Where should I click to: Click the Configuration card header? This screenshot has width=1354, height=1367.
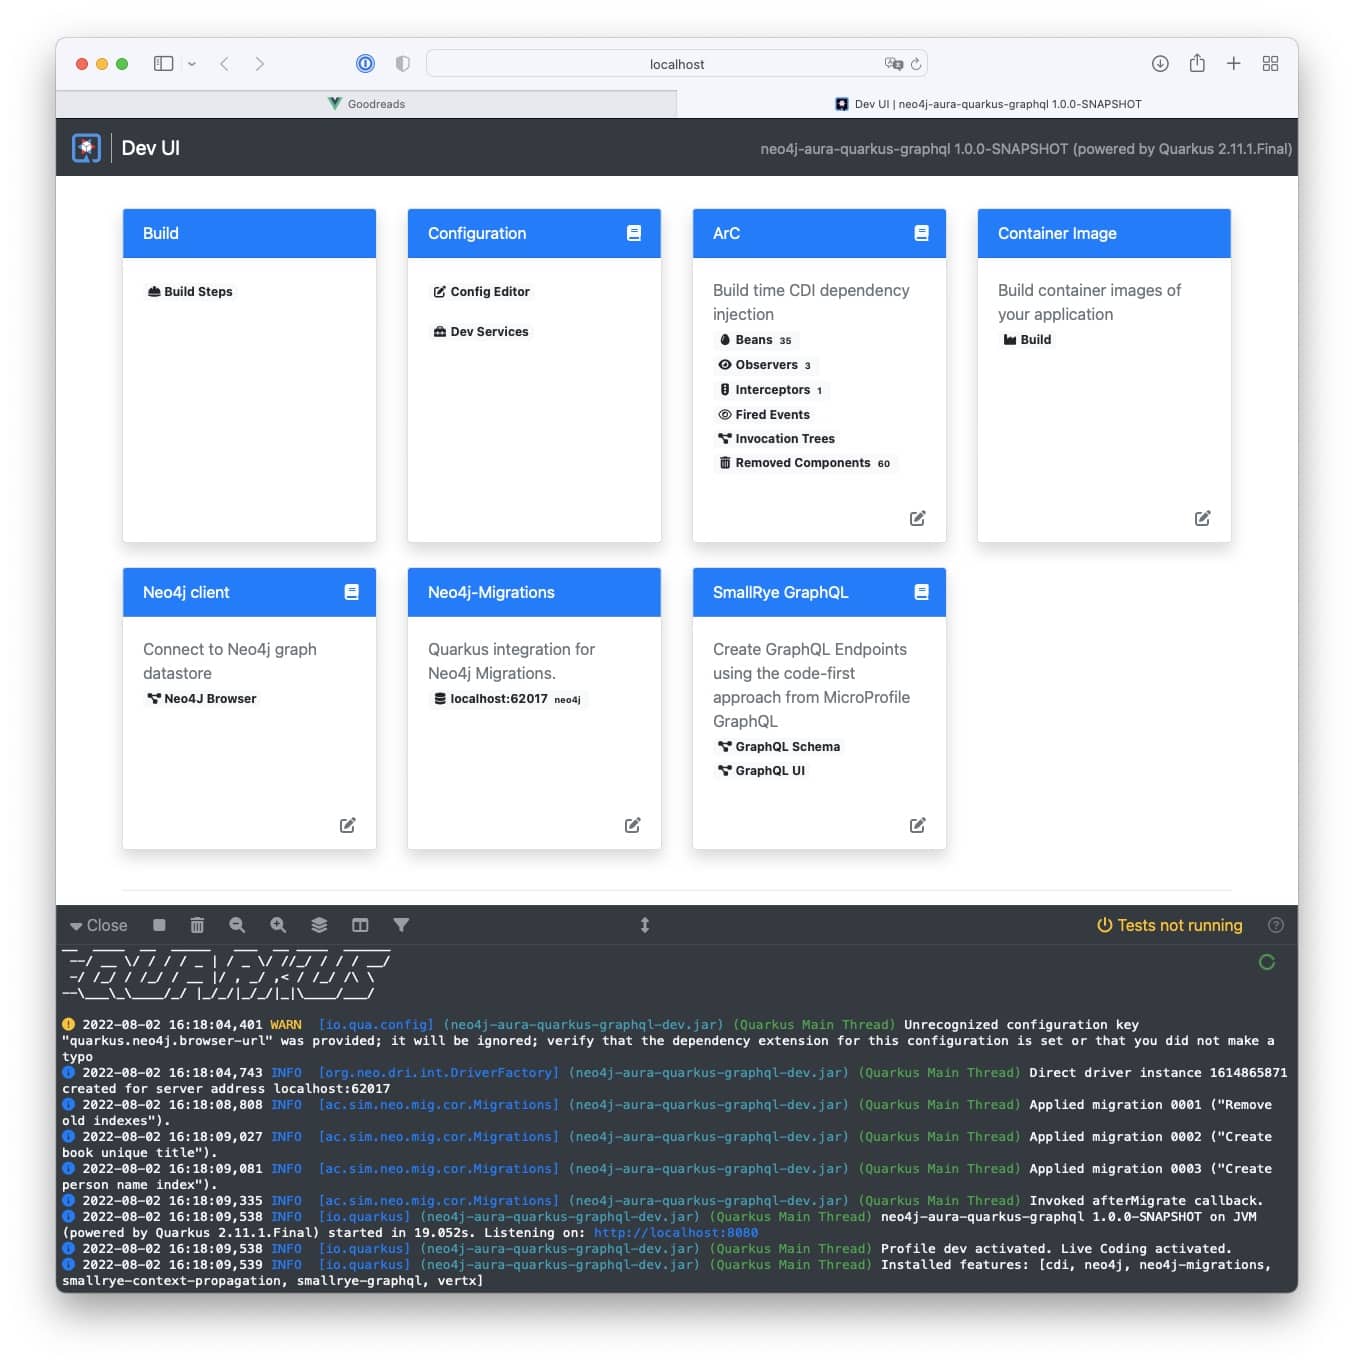coord(534,233)
